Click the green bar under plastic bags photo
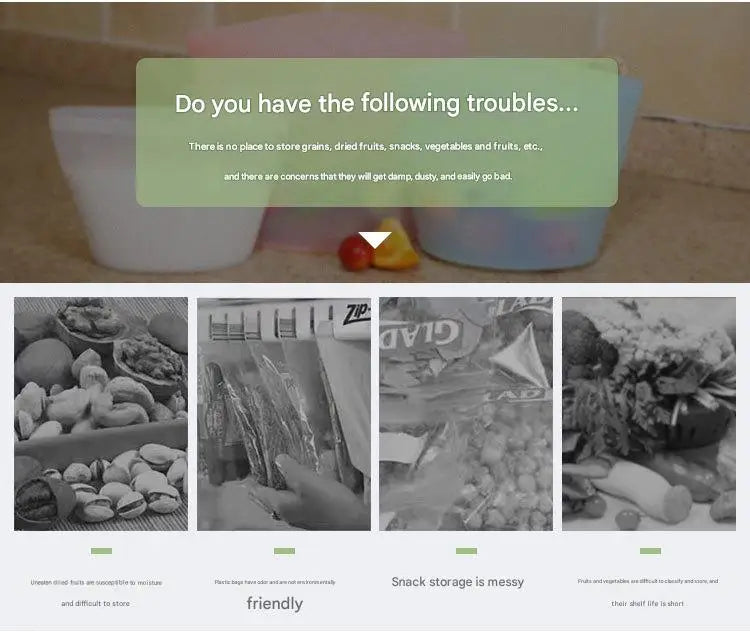Image resolution: width=750 pixels, height=634 pixels. pyautogui.click(x=284, y=551)
